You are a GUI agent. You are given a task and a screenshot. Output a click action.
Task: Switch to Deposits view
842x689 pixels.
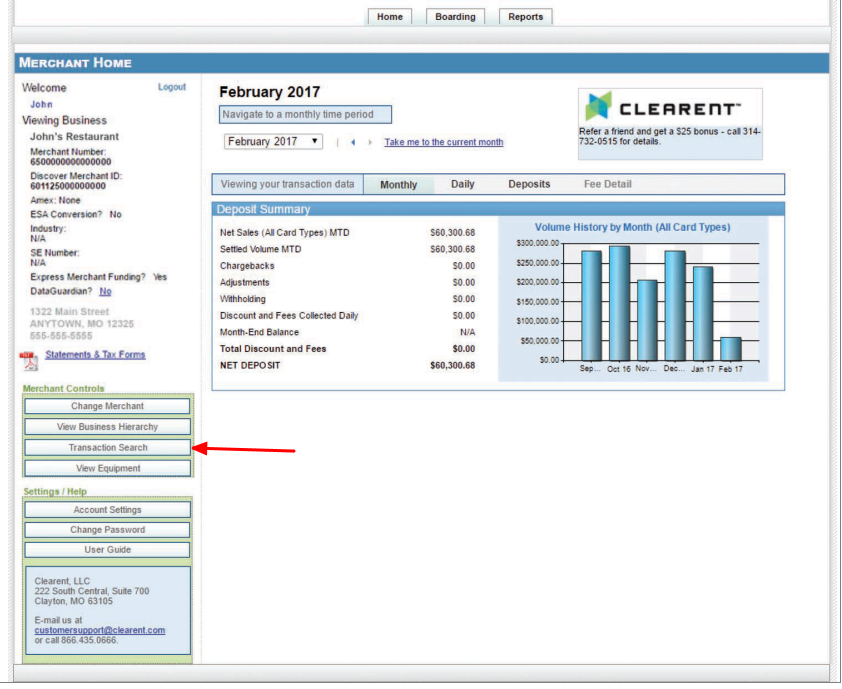(529, 184)
